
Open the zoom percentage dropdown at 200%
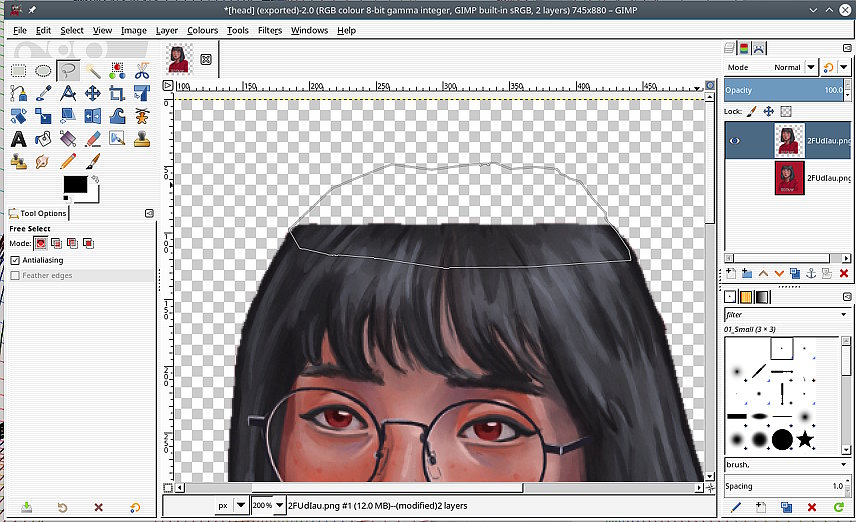tap(279, 506)
